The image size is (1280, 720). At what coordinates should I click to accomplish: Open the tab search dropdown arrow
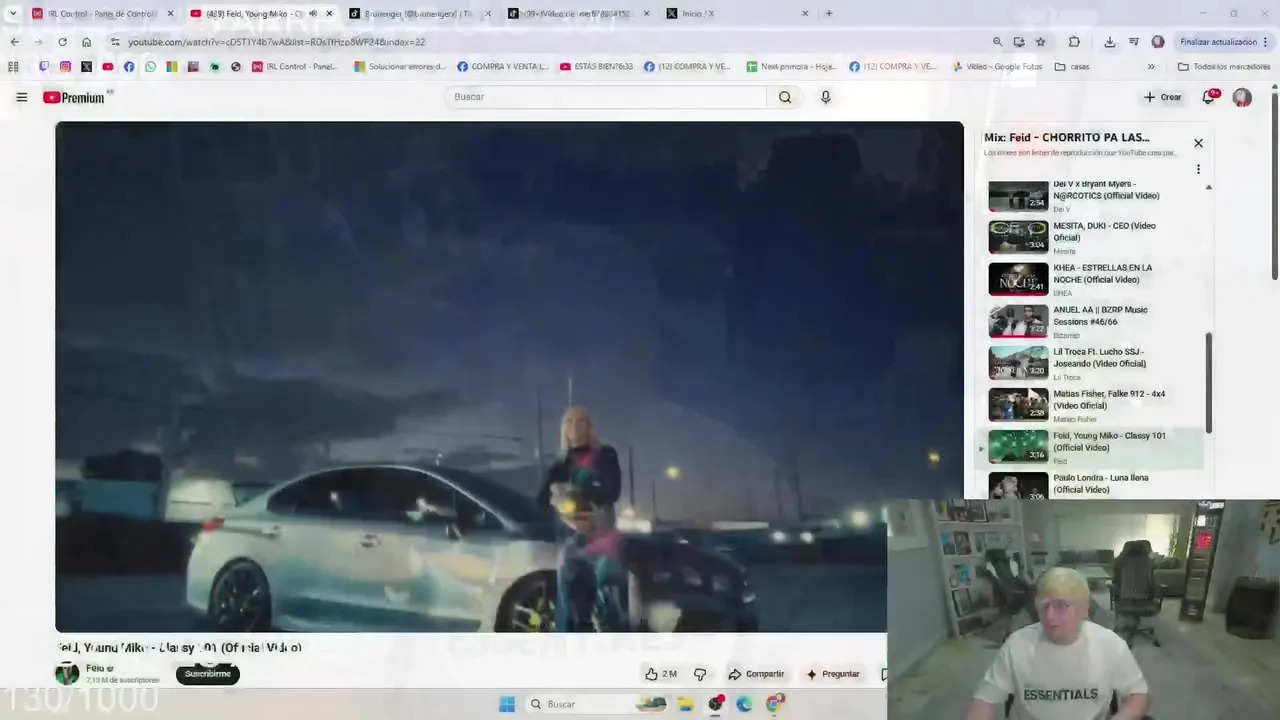click(x=12, y=14)
